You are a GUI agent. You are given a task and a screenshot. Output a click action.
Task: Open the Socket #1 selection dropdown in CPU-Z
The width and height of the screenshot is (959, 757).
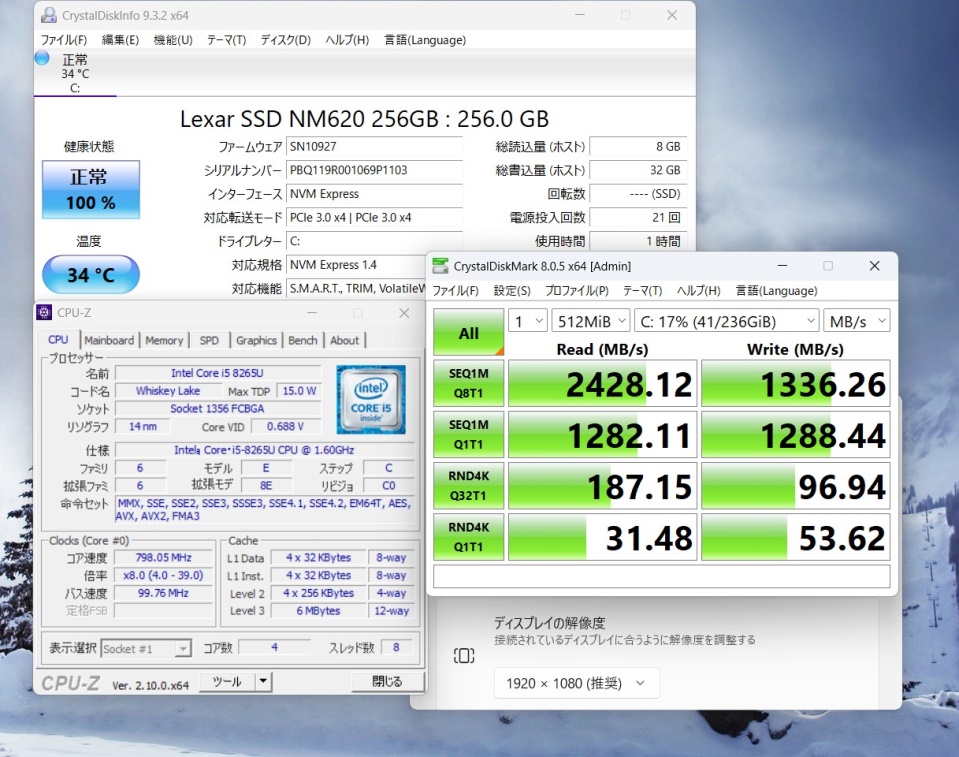(x=146, y=649)
